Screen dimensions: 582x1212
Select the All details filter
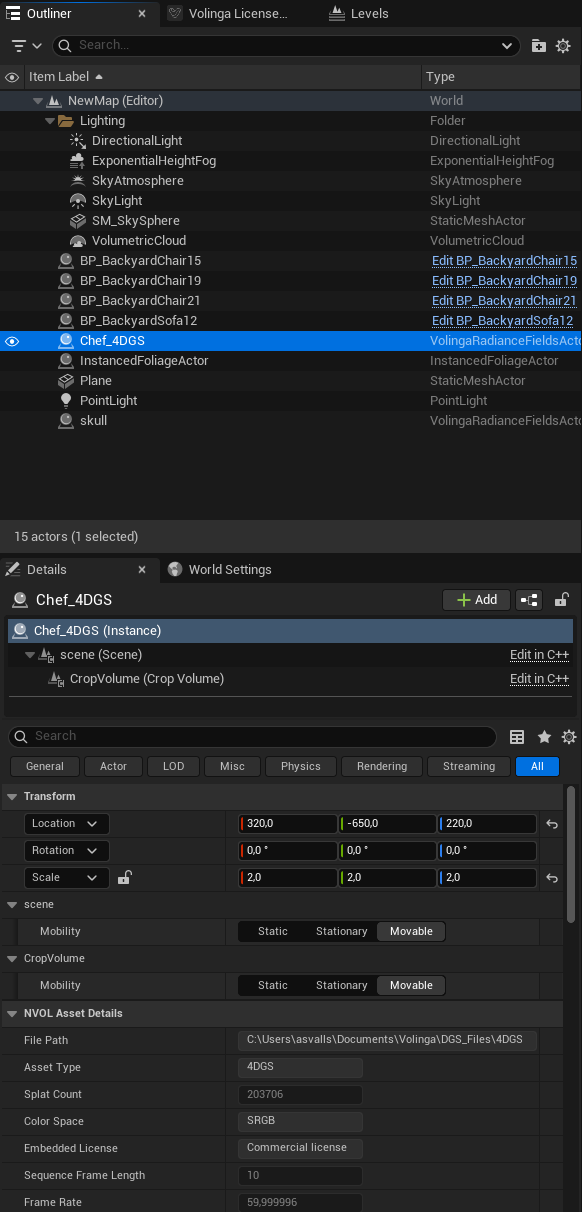pyautogui.click(x=538, y=766)
